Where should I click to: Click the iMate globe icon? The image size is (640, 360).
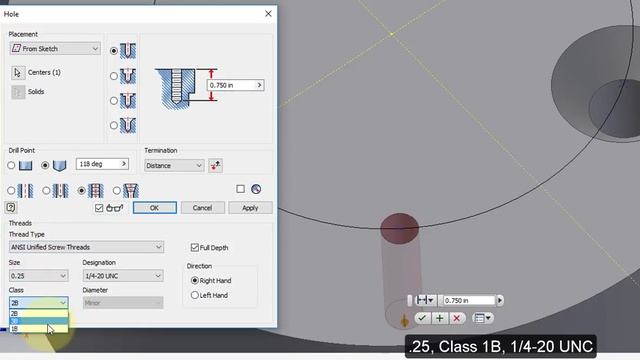(x=256, y=189)
